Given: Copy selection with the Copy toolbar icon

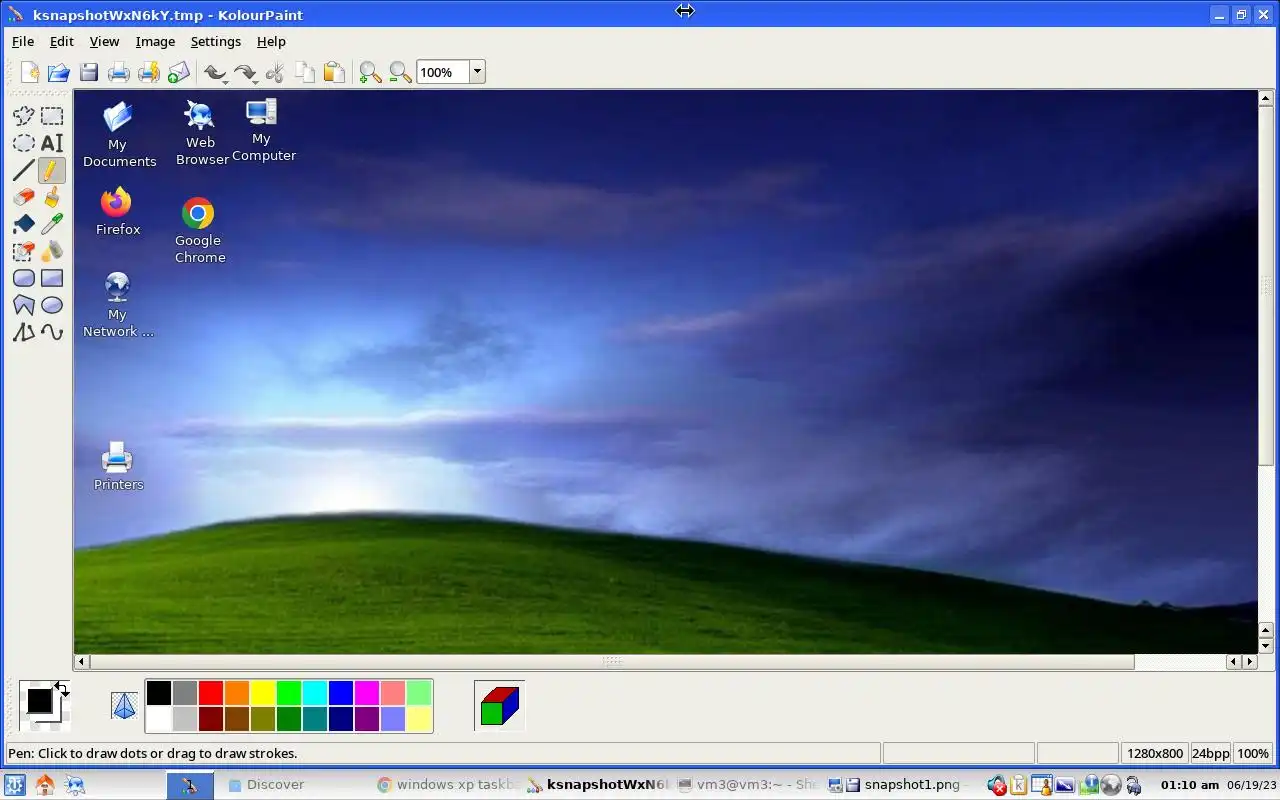Looking at the screenshot, I should click(x=305, y=72).
